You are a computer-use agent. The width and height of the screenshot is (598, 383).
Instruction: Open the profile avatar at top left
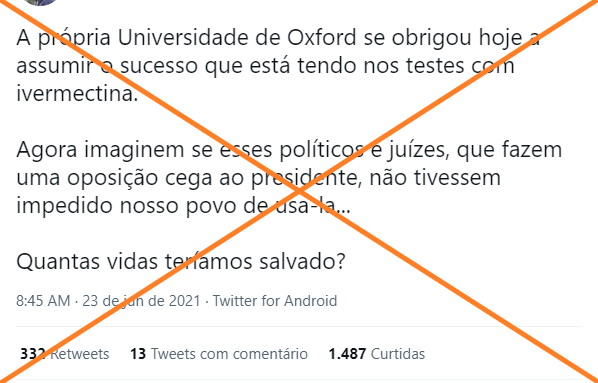click(40, 2)
